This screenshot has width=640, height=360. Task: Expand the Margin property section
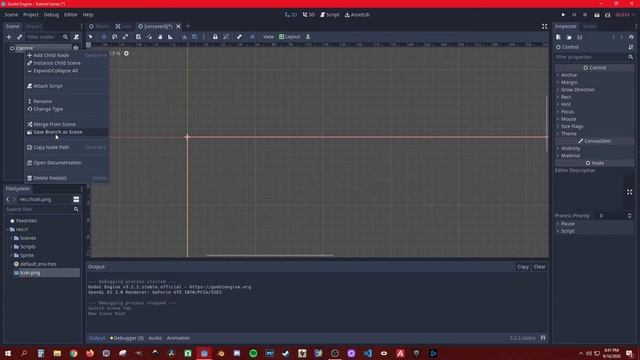pyautogui.click(x=569, y=82)
